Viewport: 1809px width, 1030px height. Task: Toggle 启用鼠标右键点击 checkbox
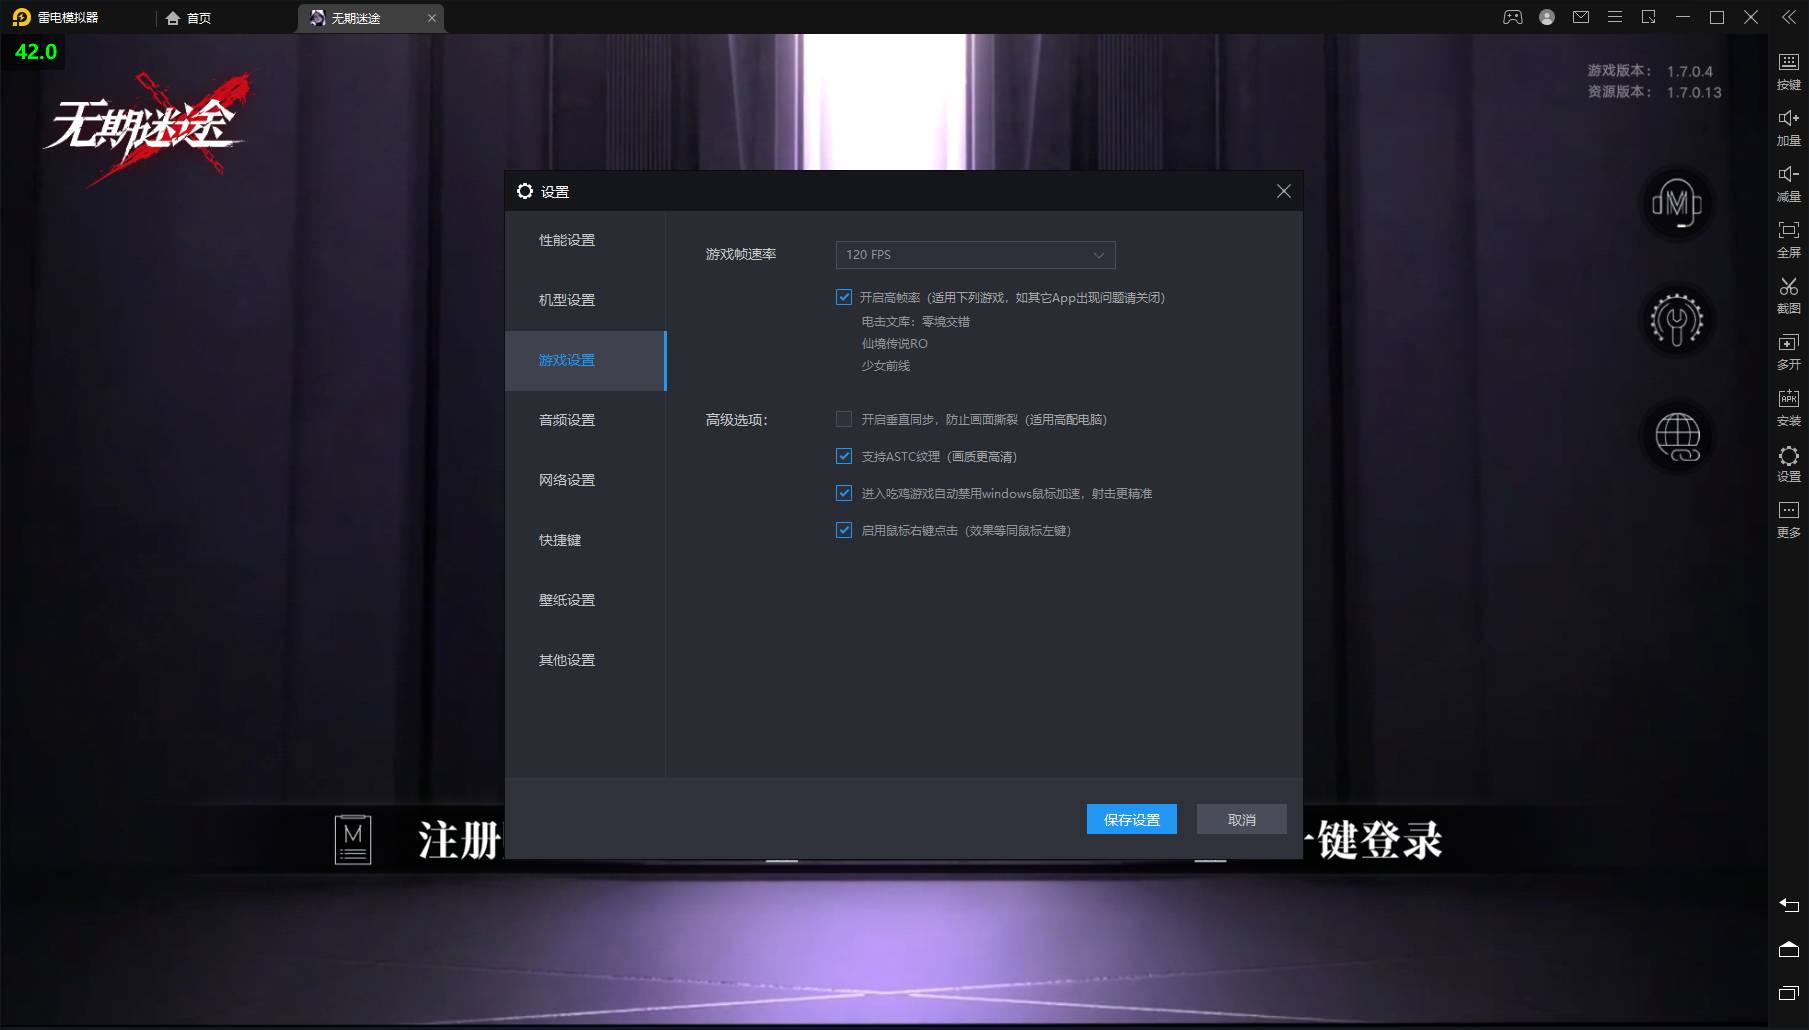tap(844, 530)
